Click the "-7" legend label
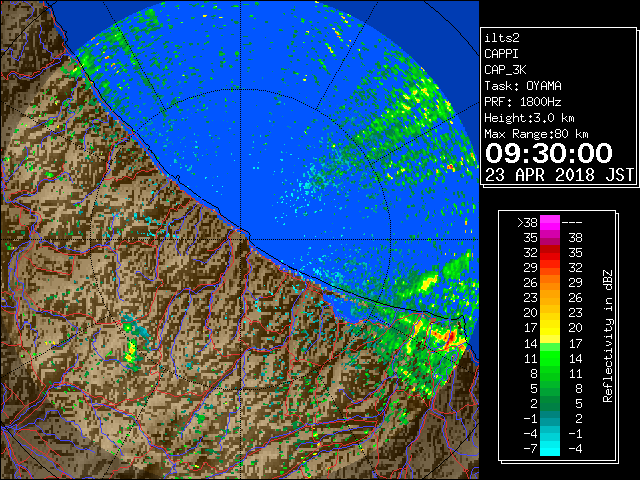Screen dimensions: 640x480 (530, 448)
